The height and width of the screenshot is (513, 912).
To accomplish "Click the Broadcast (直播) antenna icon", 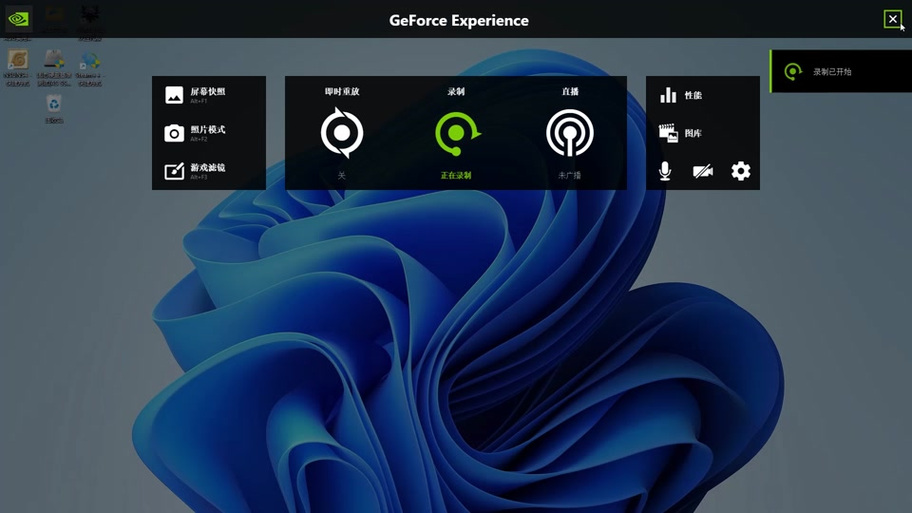I will point(570,133).
